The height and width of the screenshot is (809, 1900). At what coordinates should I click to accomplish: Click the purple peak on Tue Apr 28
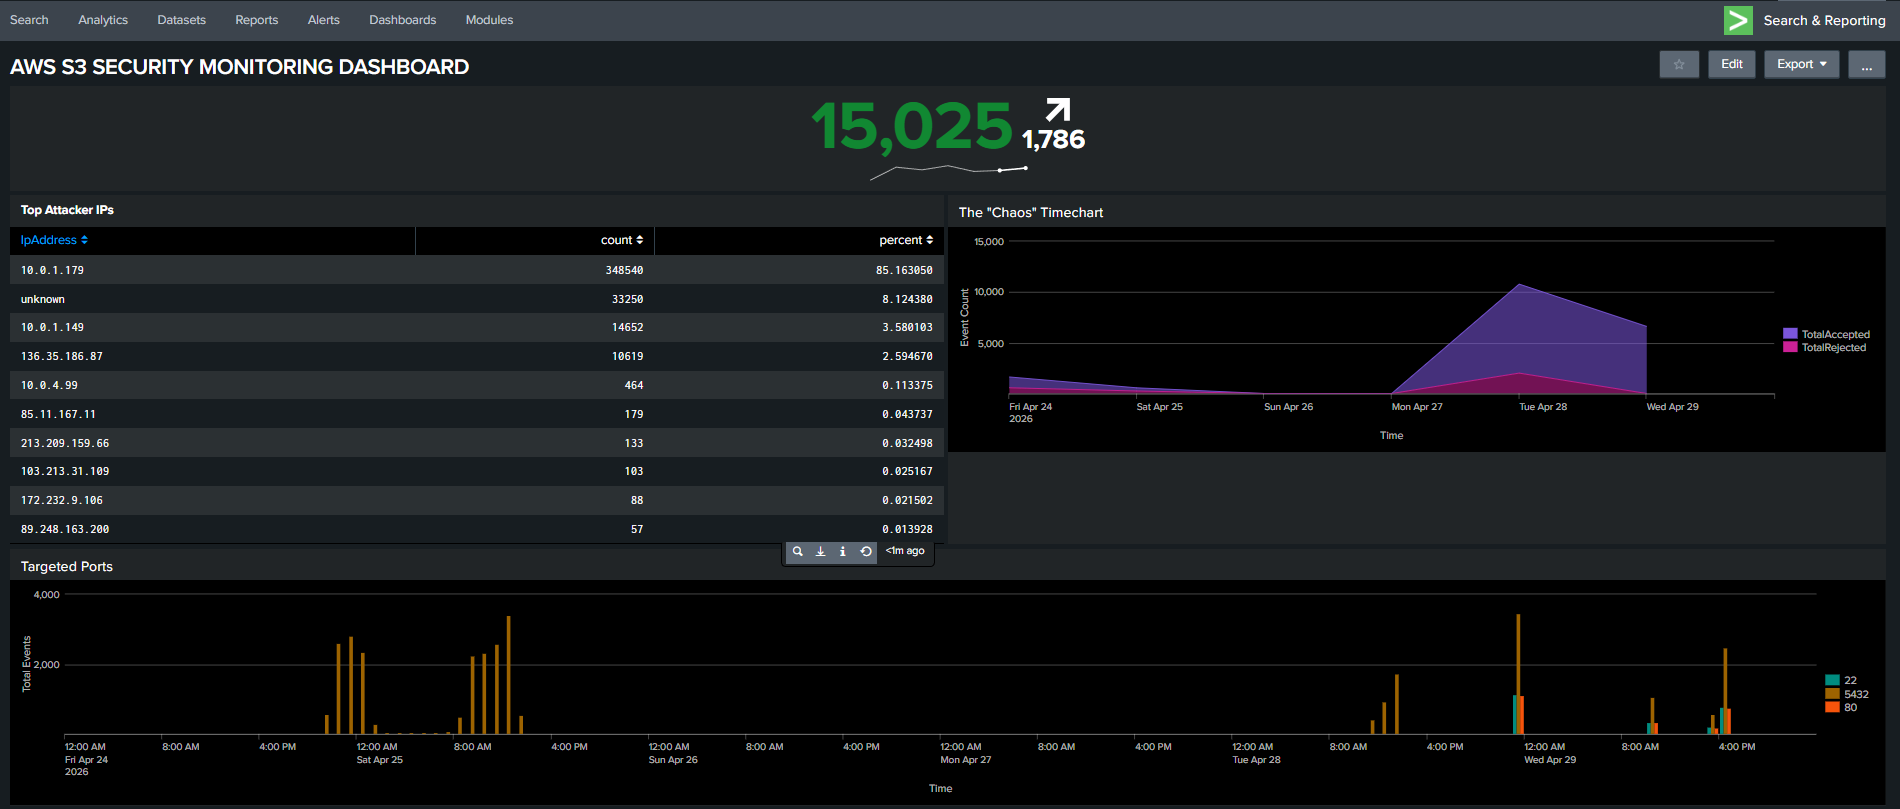coord(1519,286)
